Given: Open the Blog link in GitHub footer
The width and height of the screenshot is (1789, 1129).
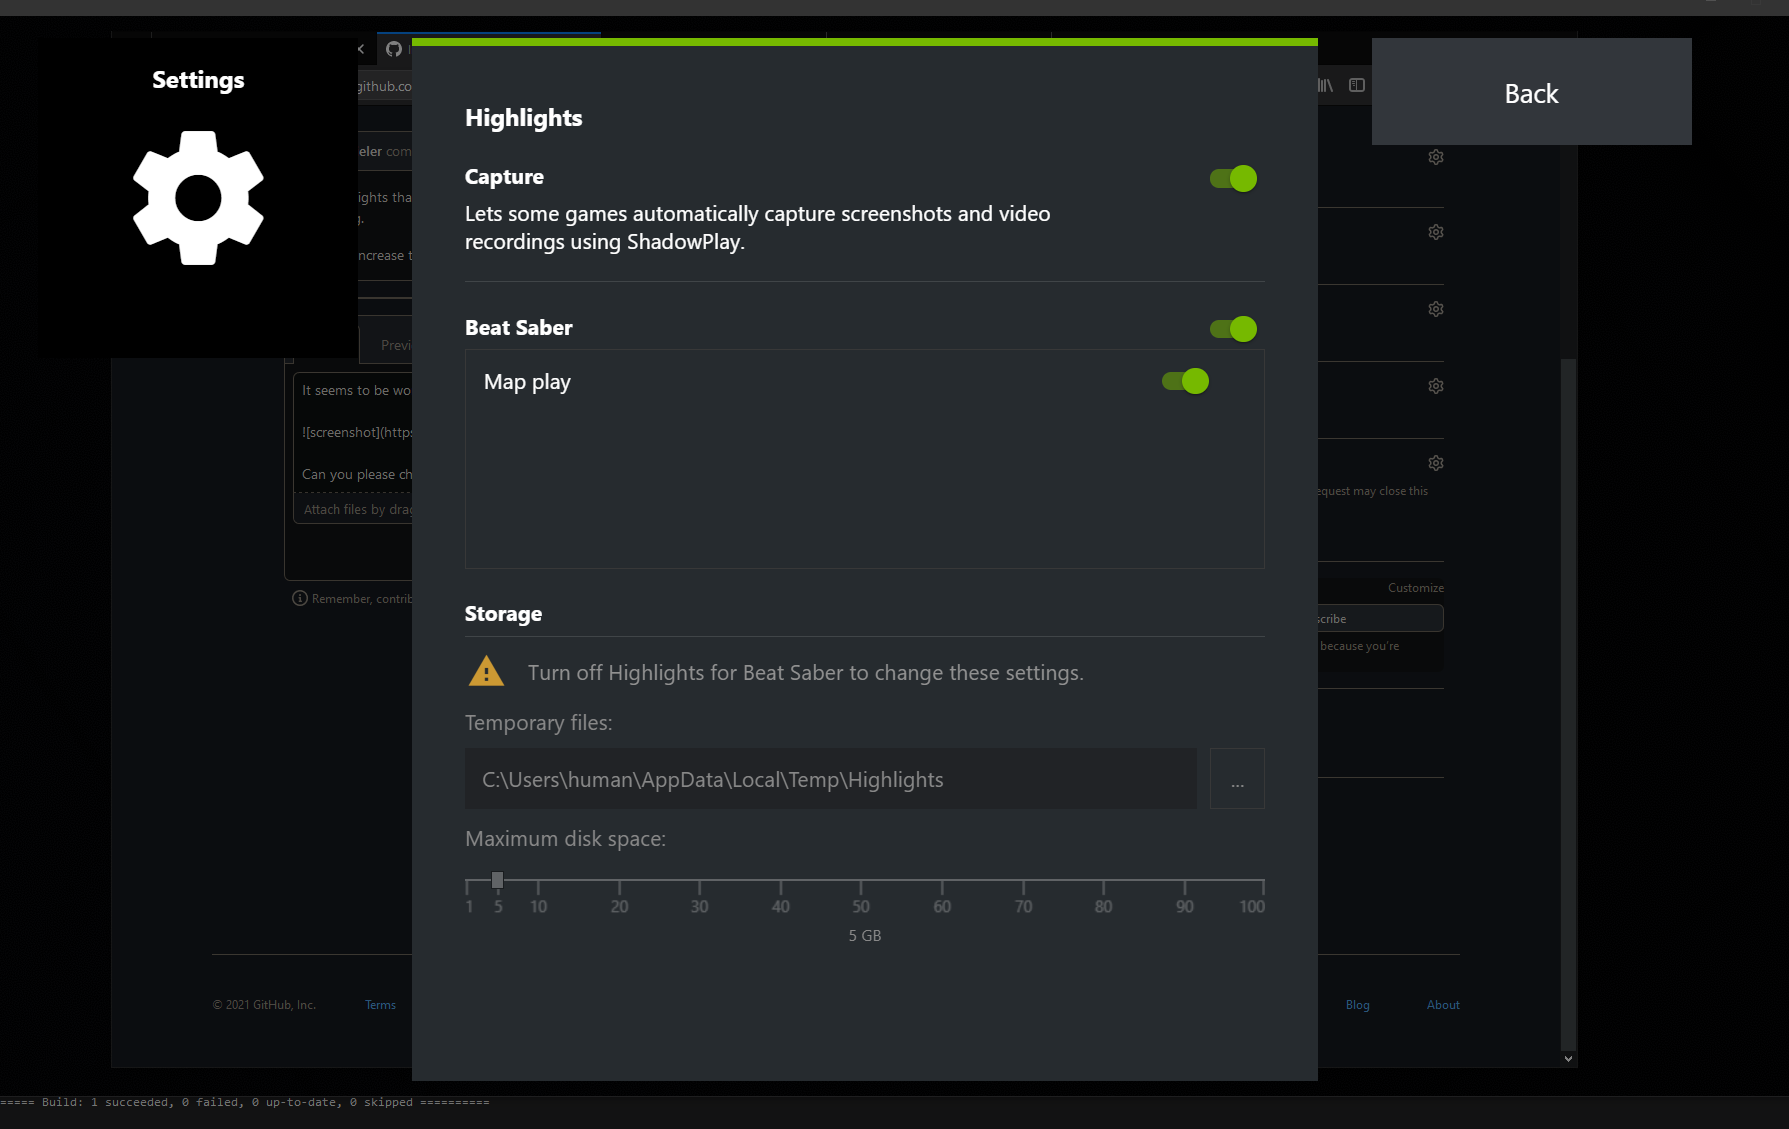Looking at the screenshot, I should [x=1357, y=1005].
